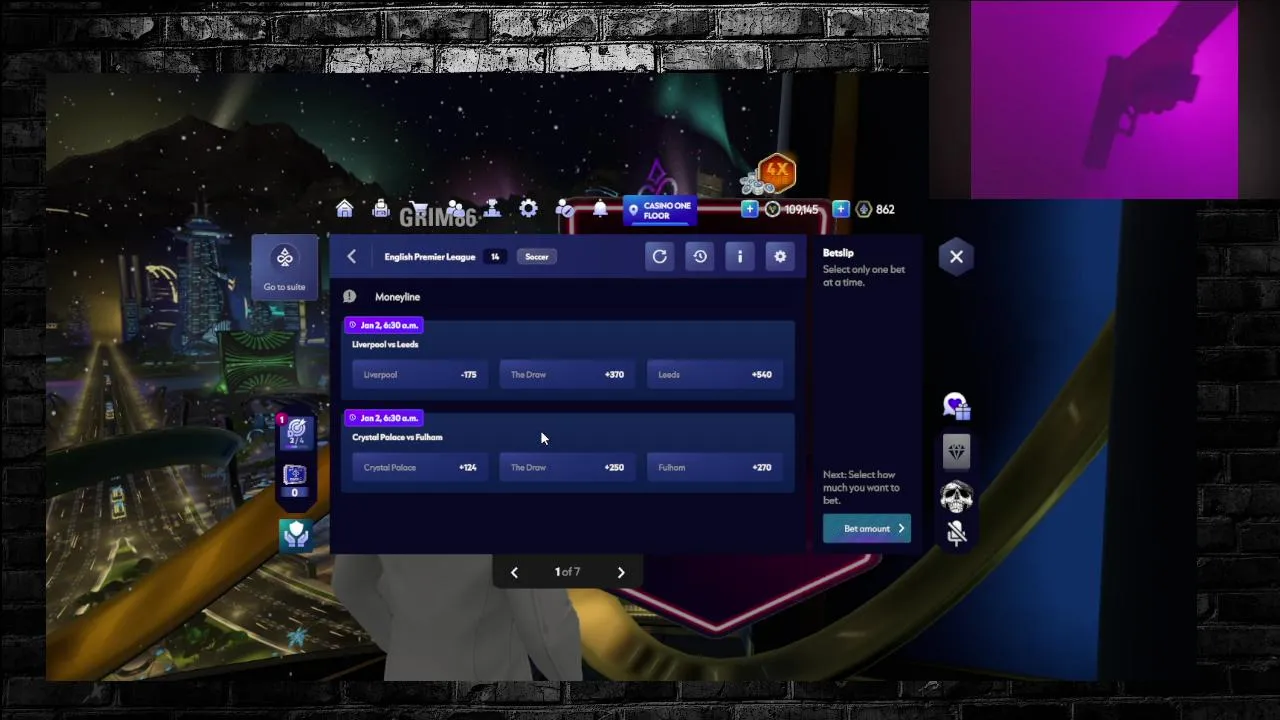Bet on Liverpool at -175
Screen dimensions: 1280x720
pos(420,375)
